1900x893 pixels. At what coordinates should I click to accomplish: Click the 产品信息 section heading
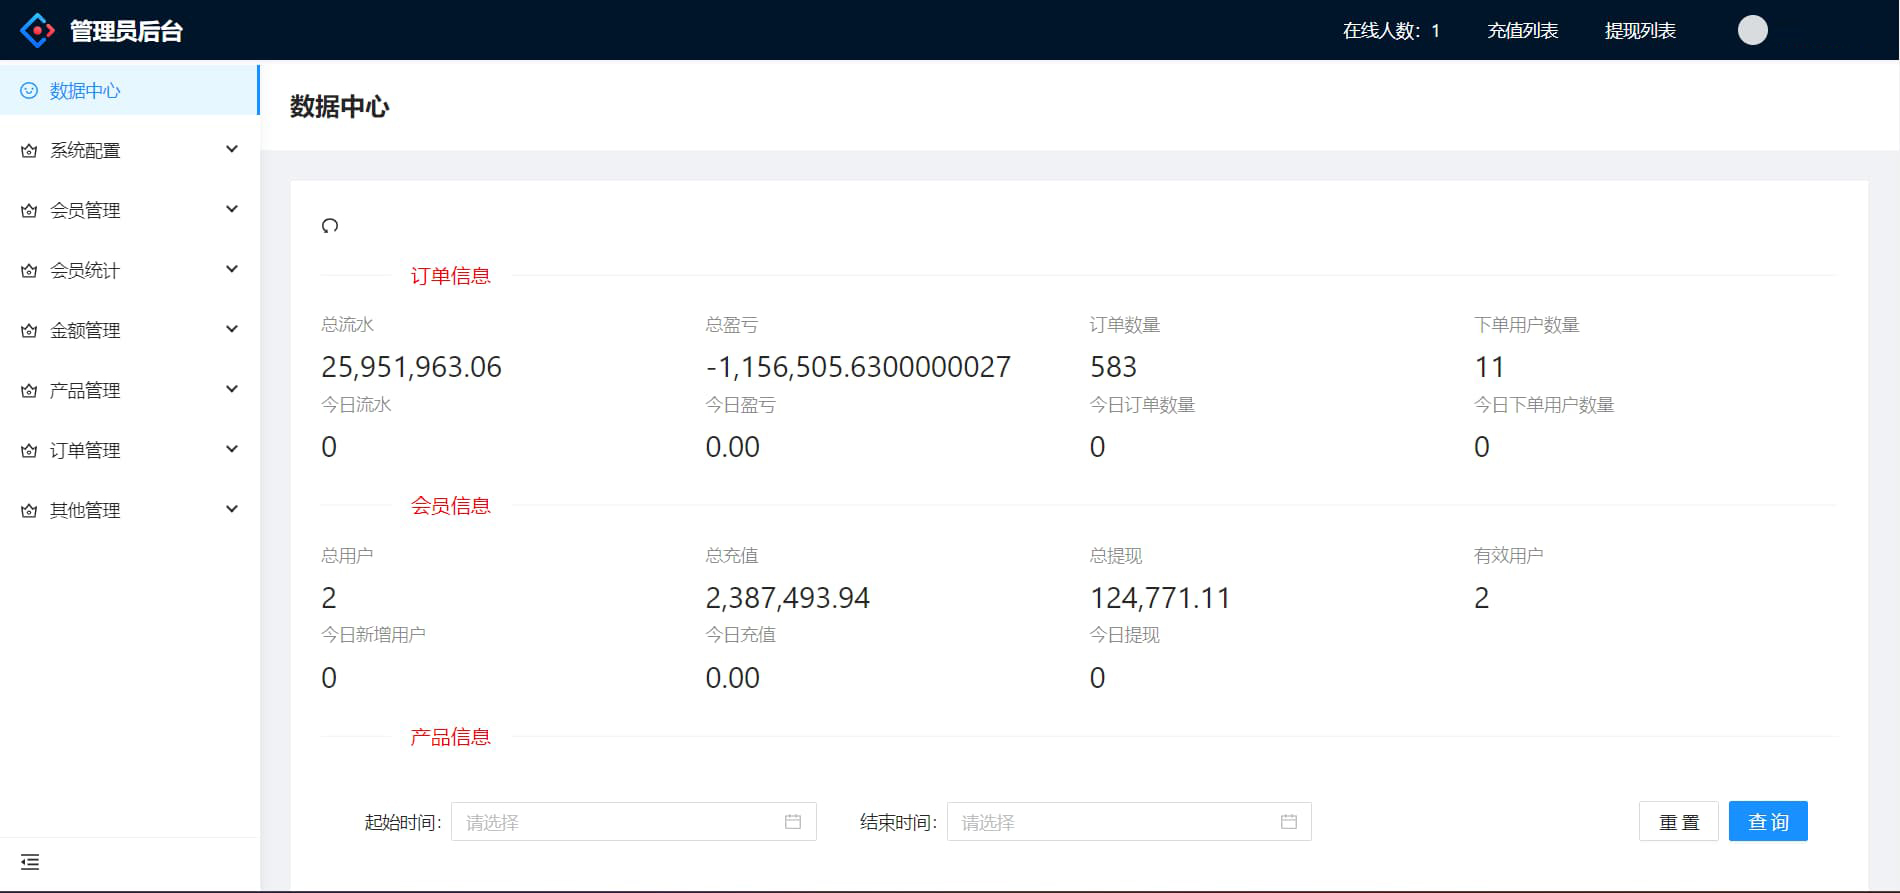click(450, 737)
